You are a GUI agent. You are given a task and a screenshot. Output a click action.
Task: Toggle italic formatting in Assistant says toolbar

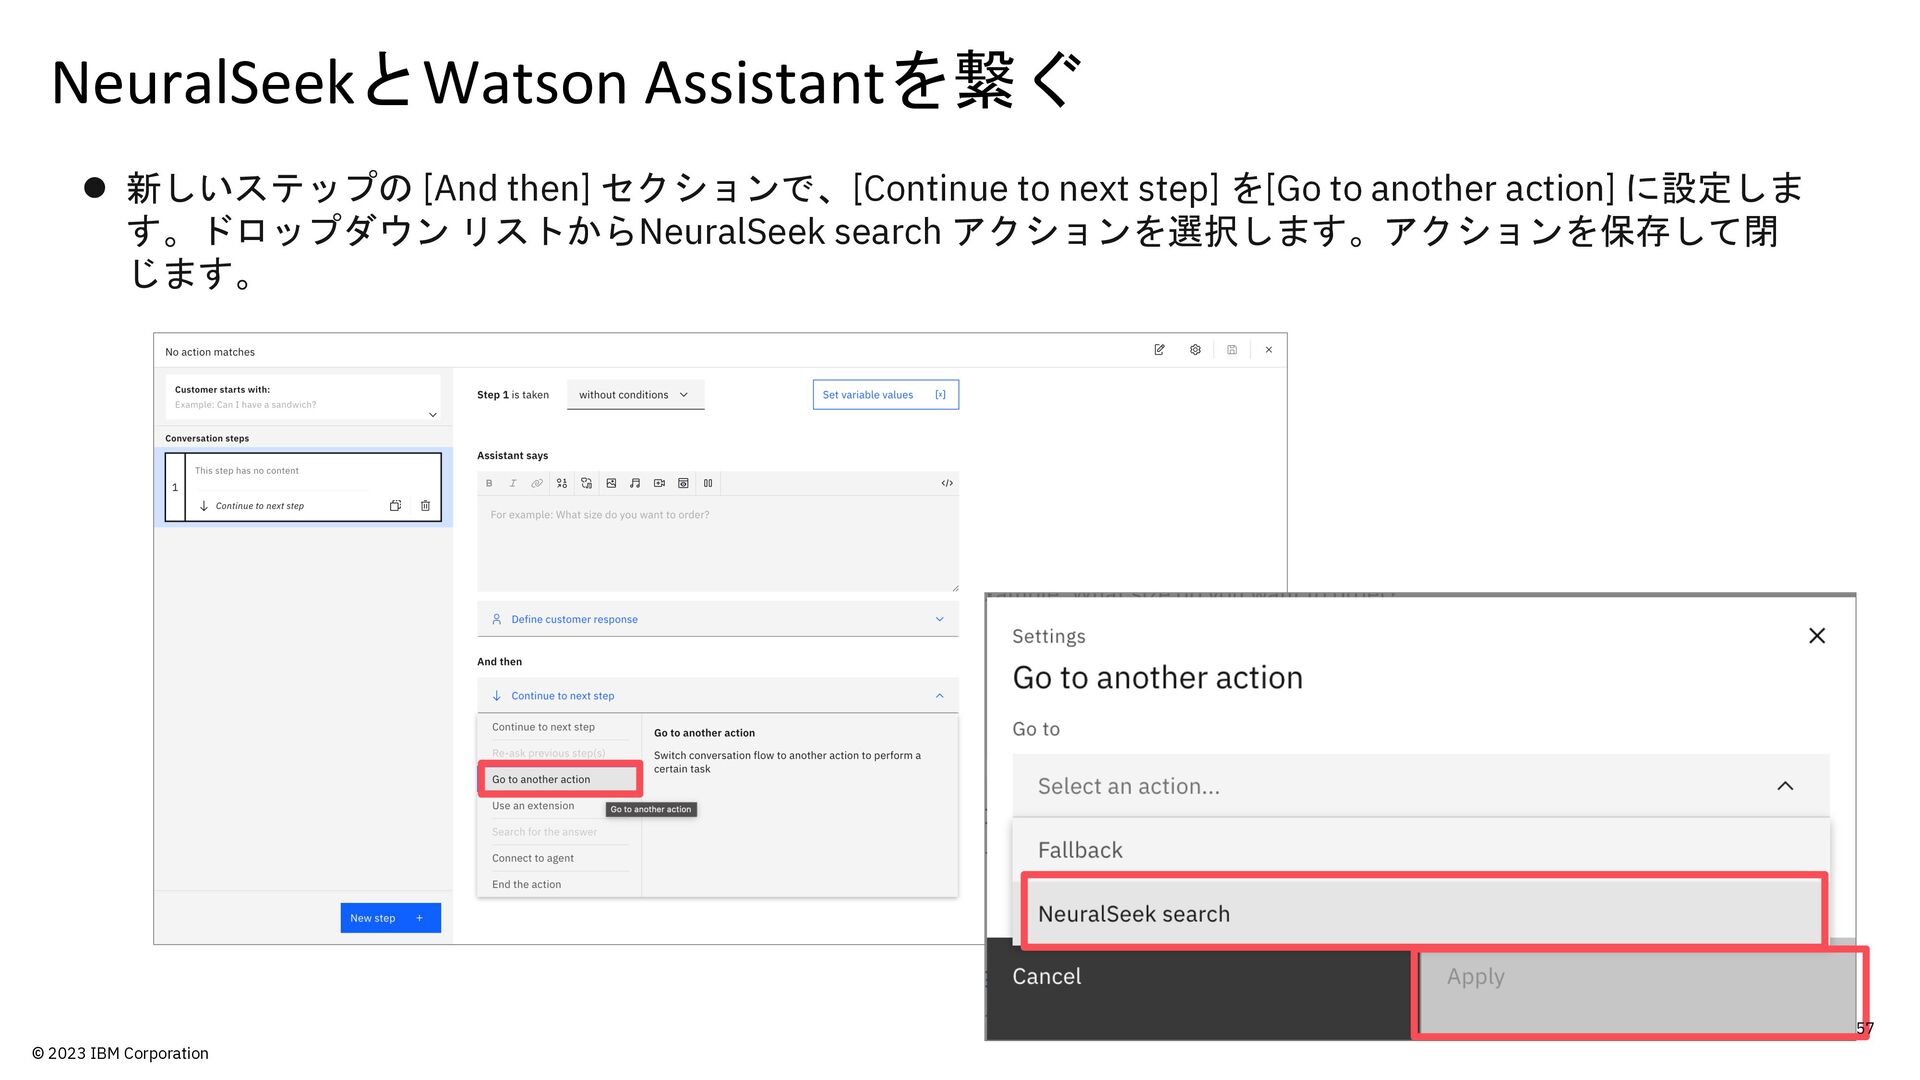tap(513, 483)
